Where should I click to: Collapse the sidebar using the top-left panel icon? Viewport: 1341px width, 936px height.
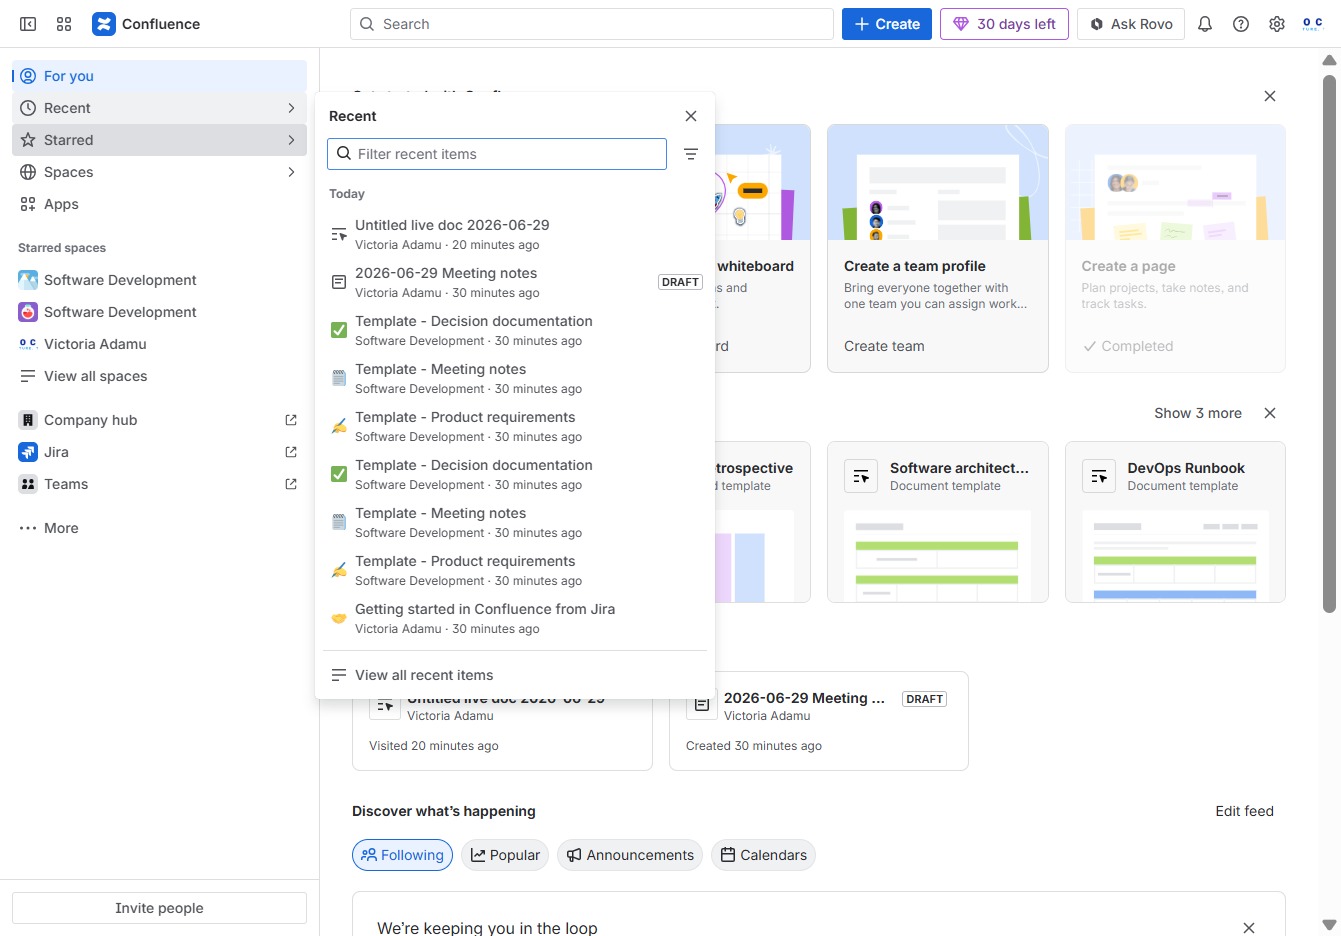tap(28, 24)
